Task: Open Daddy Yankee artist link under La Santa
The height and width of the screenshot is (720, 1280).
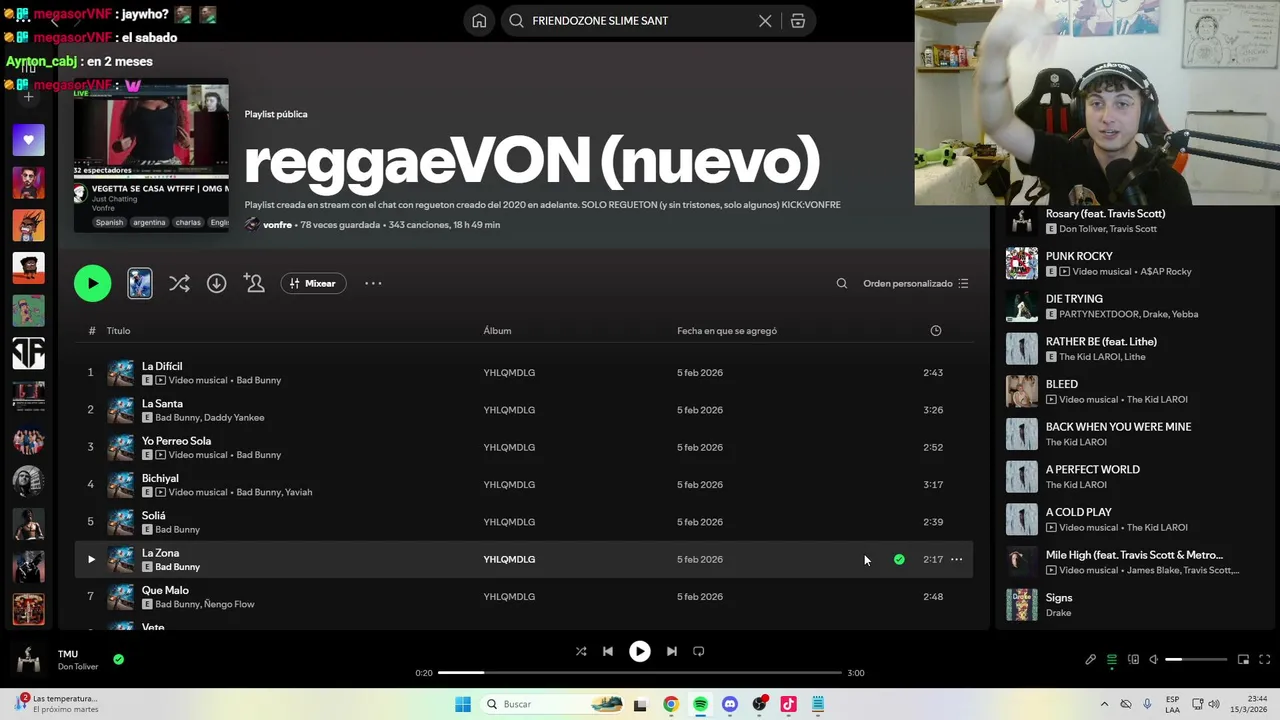Action: coord(235,418)
